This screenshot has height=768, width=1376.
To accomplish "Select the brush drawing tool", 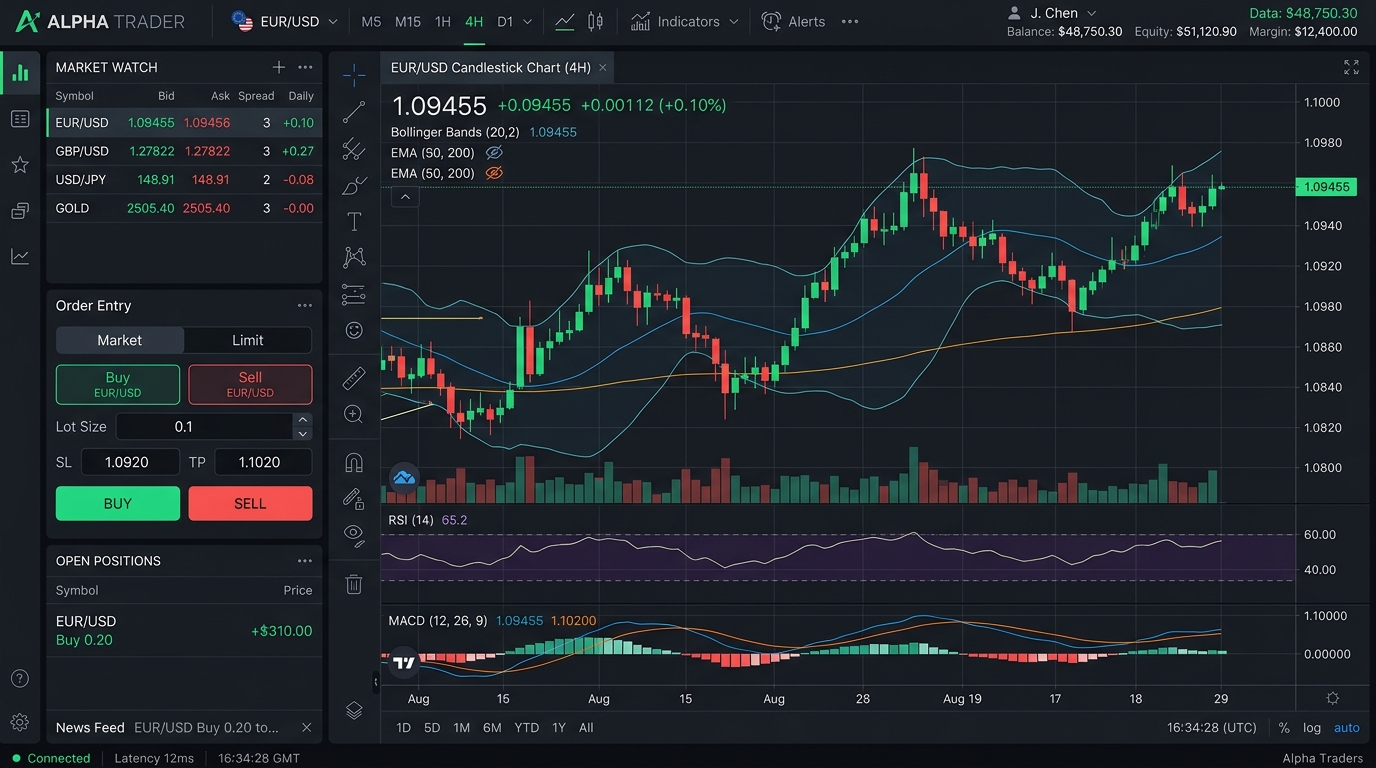I will tap(354, 185).
